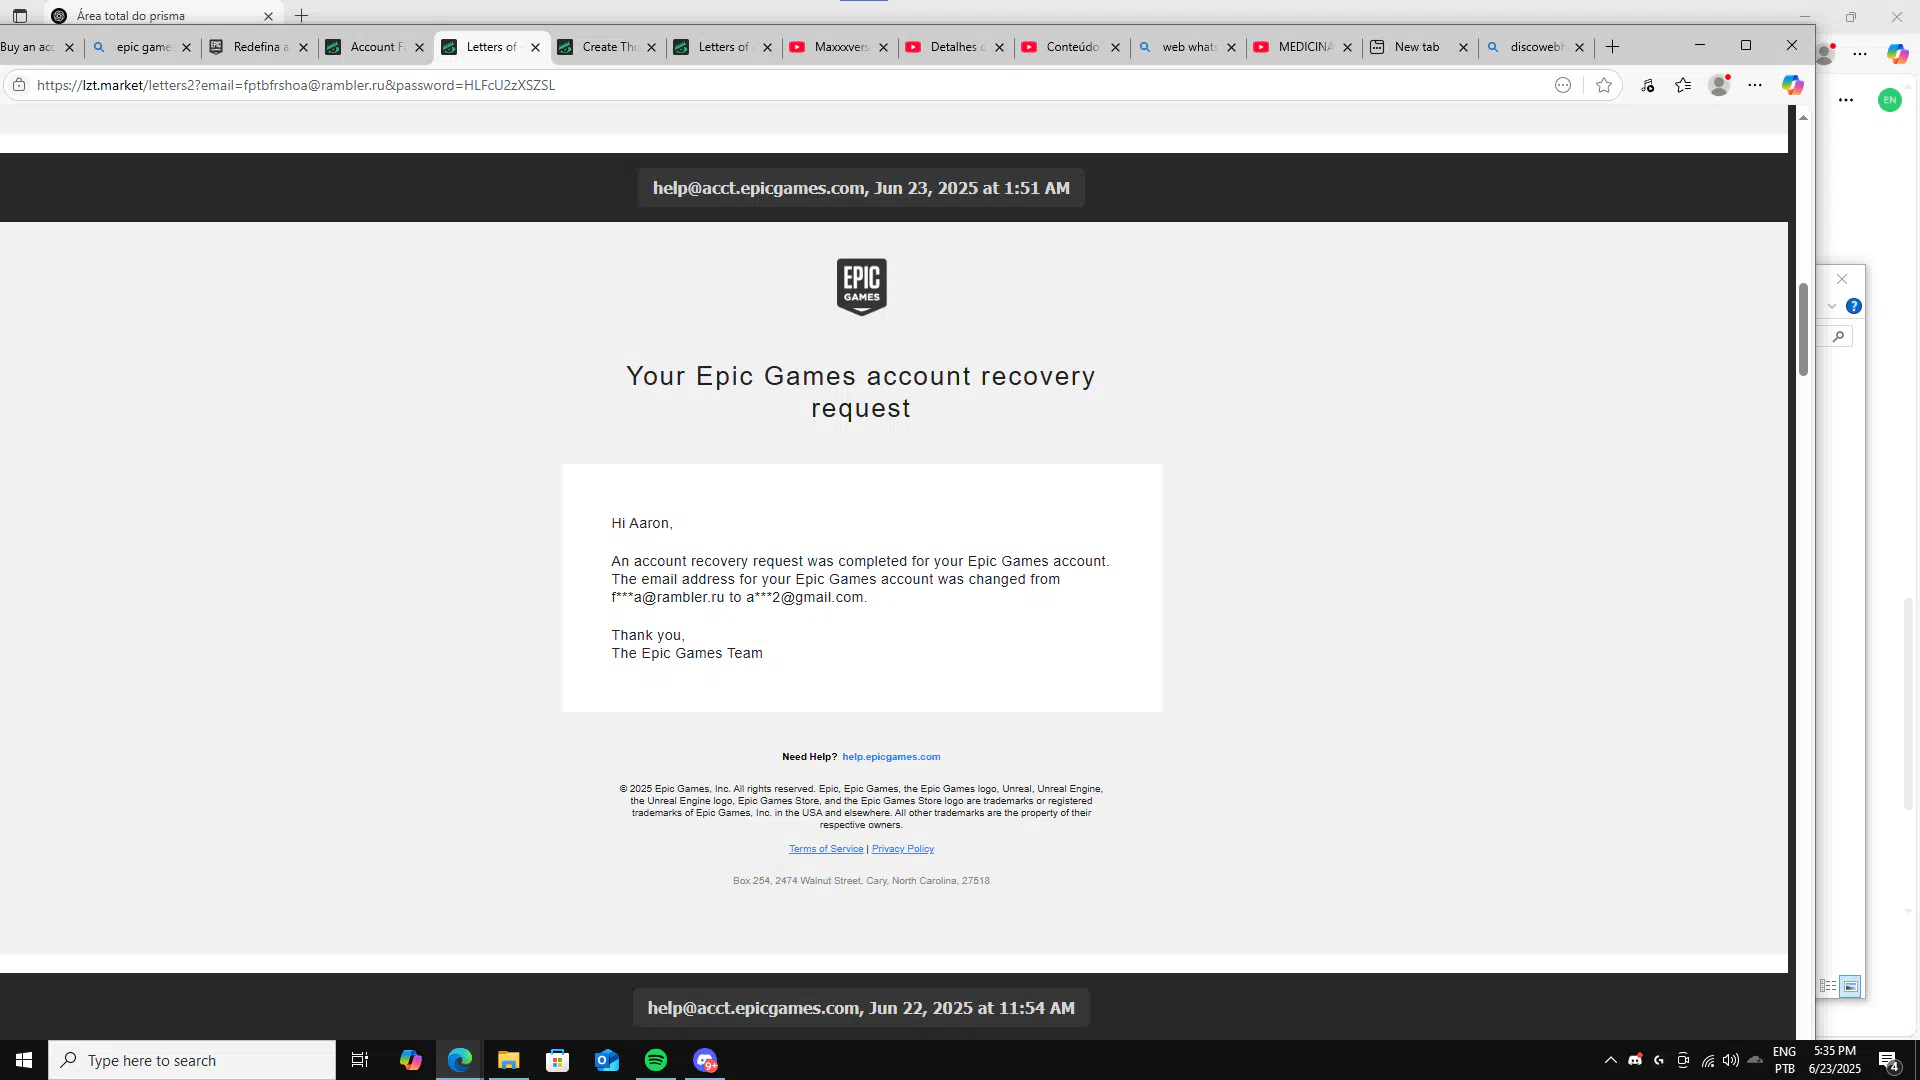Open the Conteúdo YouTube tab

[x=1070, y=47]
